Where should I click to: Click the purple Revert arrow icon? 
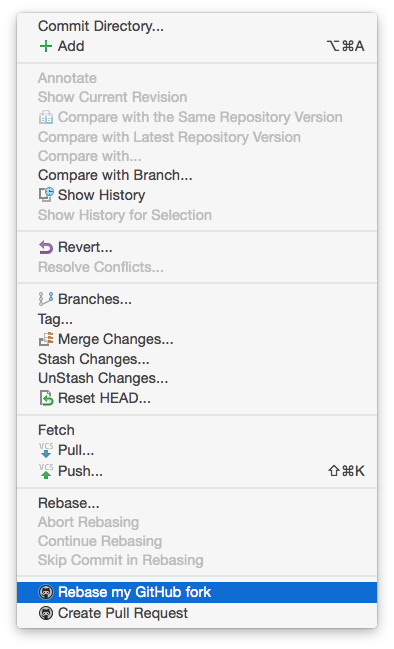(46, 248)
